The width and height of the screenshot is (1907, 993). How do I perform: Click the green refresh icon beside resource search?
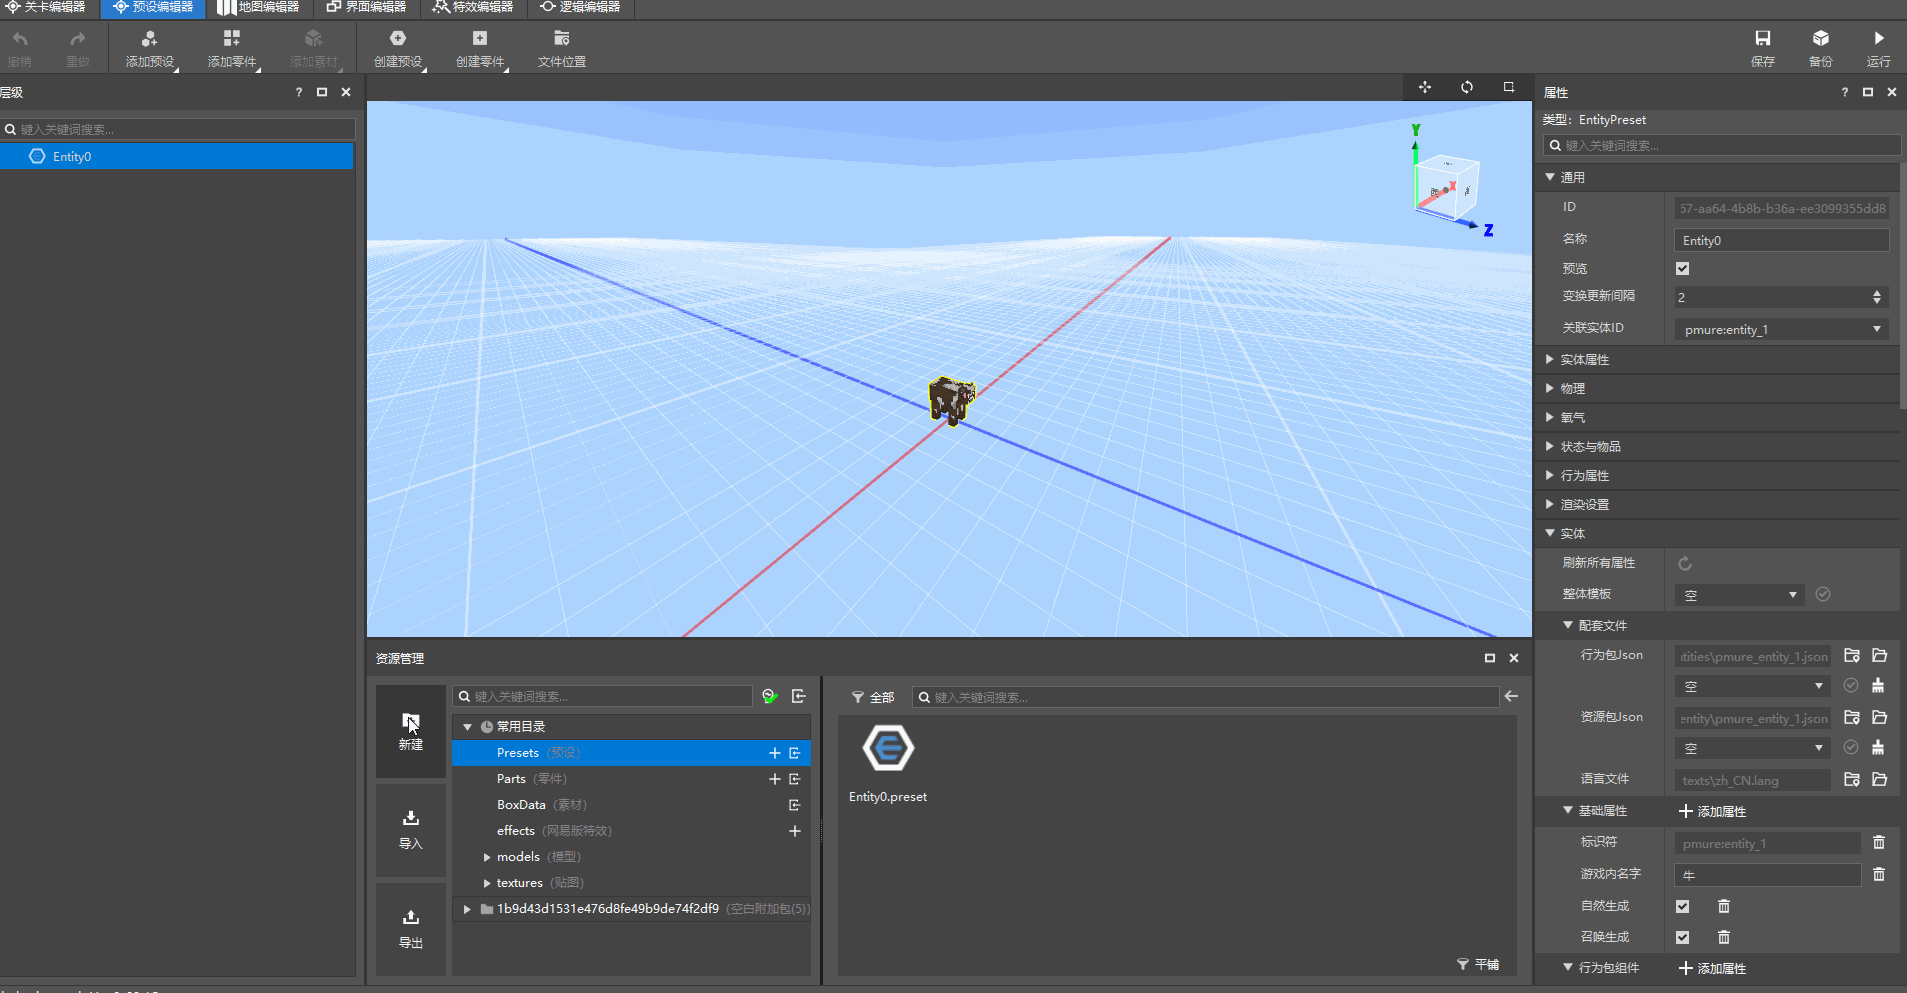[x=770, y=696]
